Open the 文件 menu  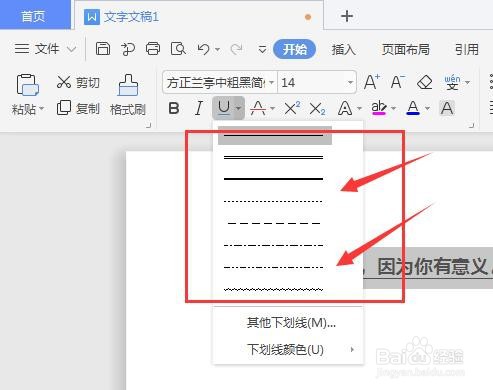(45, 49)
